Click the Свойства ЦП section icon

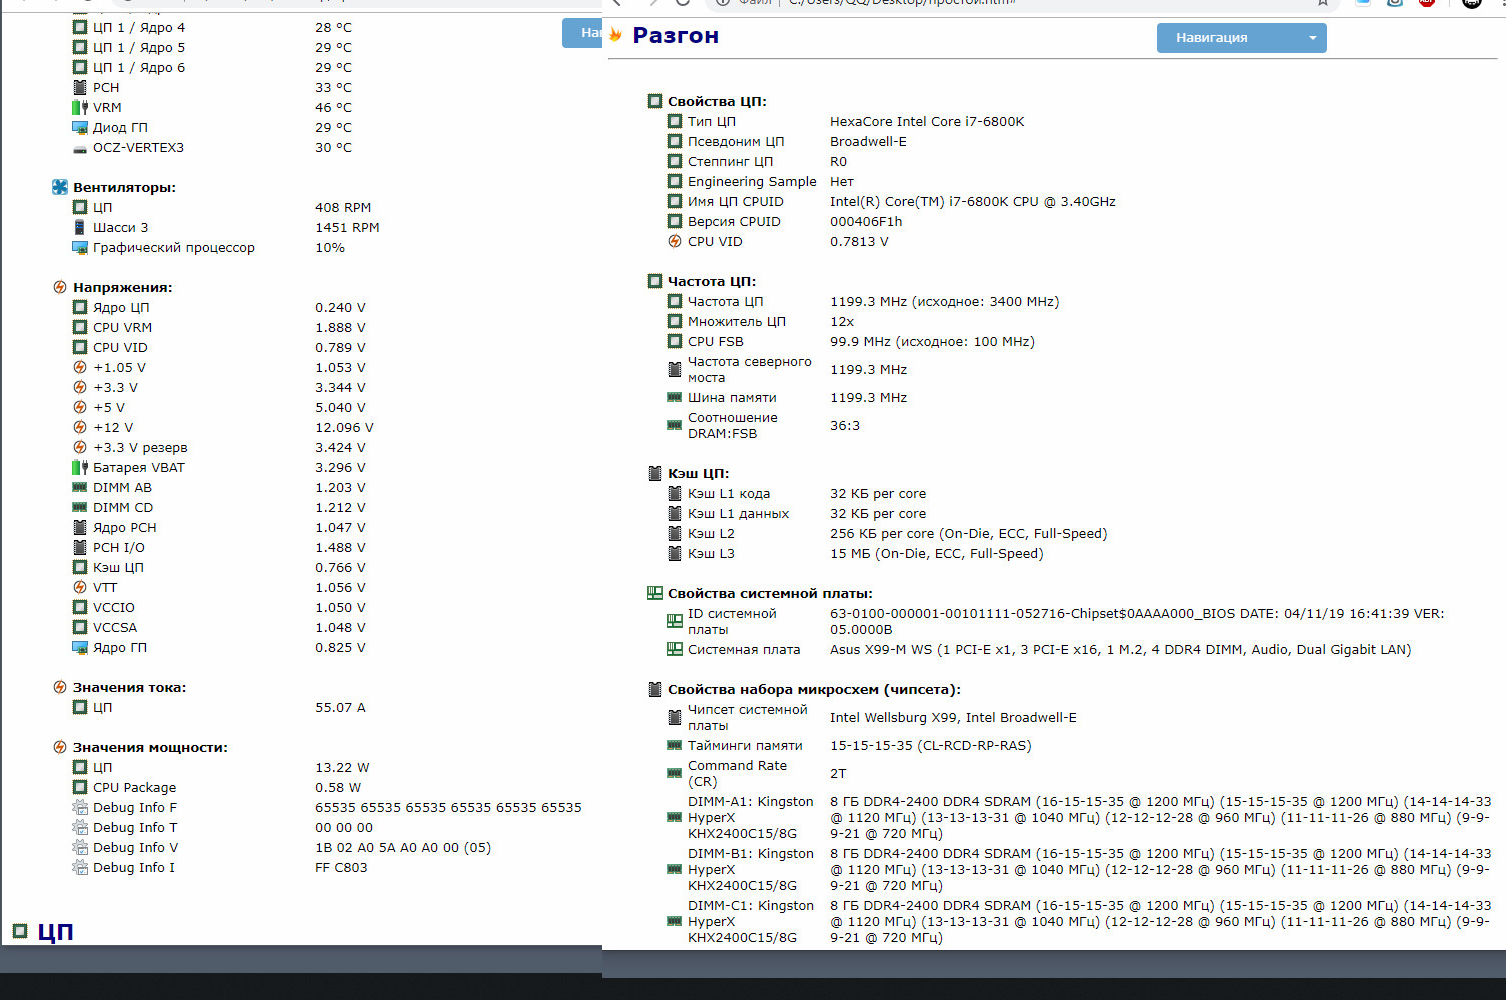click(x=655, y=101)
